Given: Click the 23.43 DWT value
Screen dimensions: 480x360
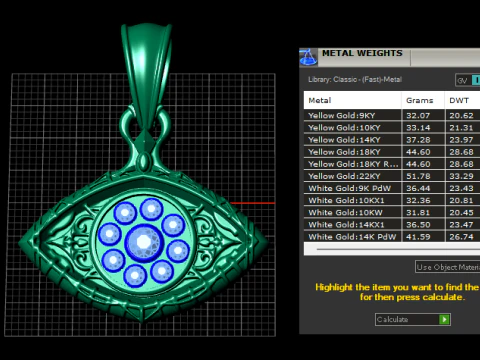Looking at the screenshot, I should (x=461, y=188).
